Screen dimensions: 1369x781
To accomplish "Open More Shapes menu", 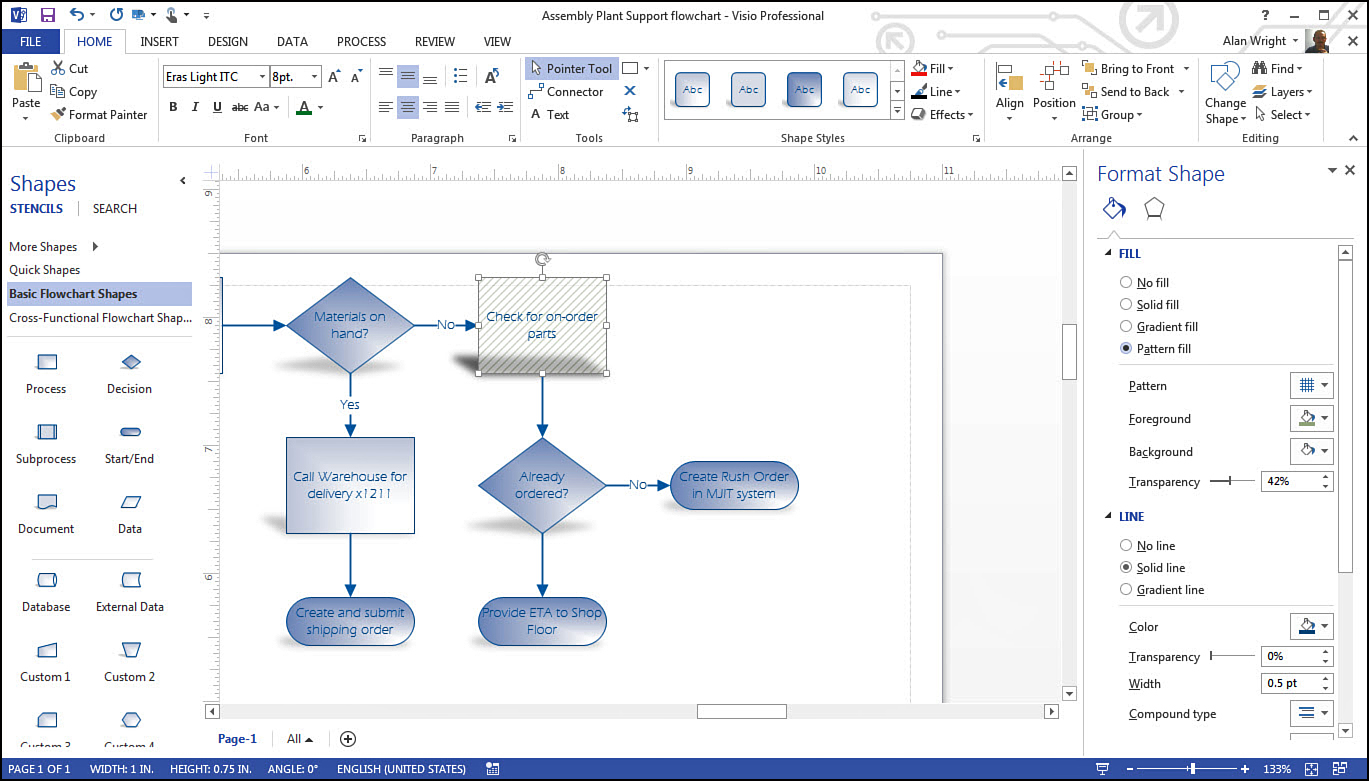I will click(x=55, y=247).
